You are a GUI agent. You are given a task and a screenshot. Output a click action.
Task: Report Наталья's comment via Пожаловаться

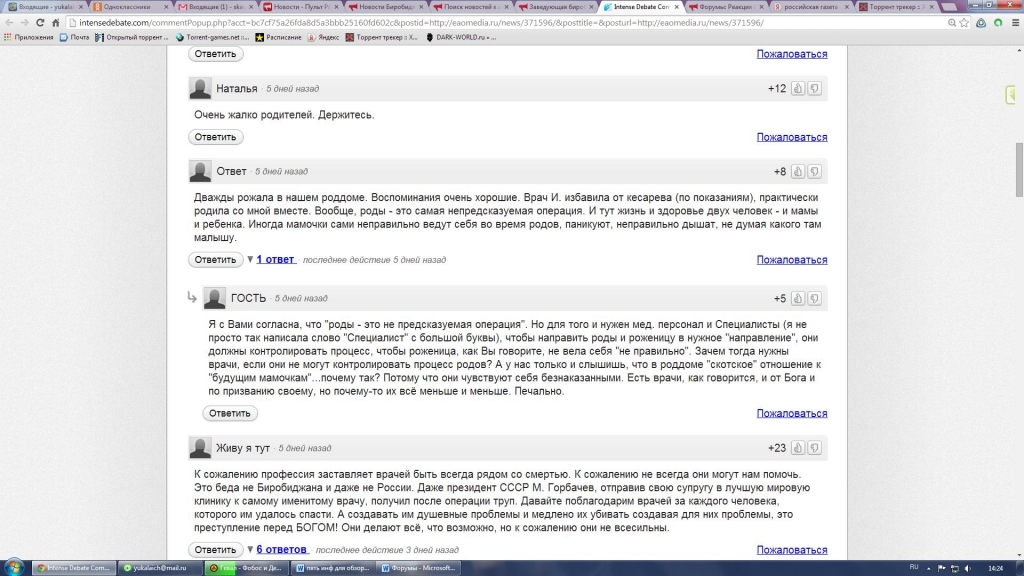click(x=792, y=137)
